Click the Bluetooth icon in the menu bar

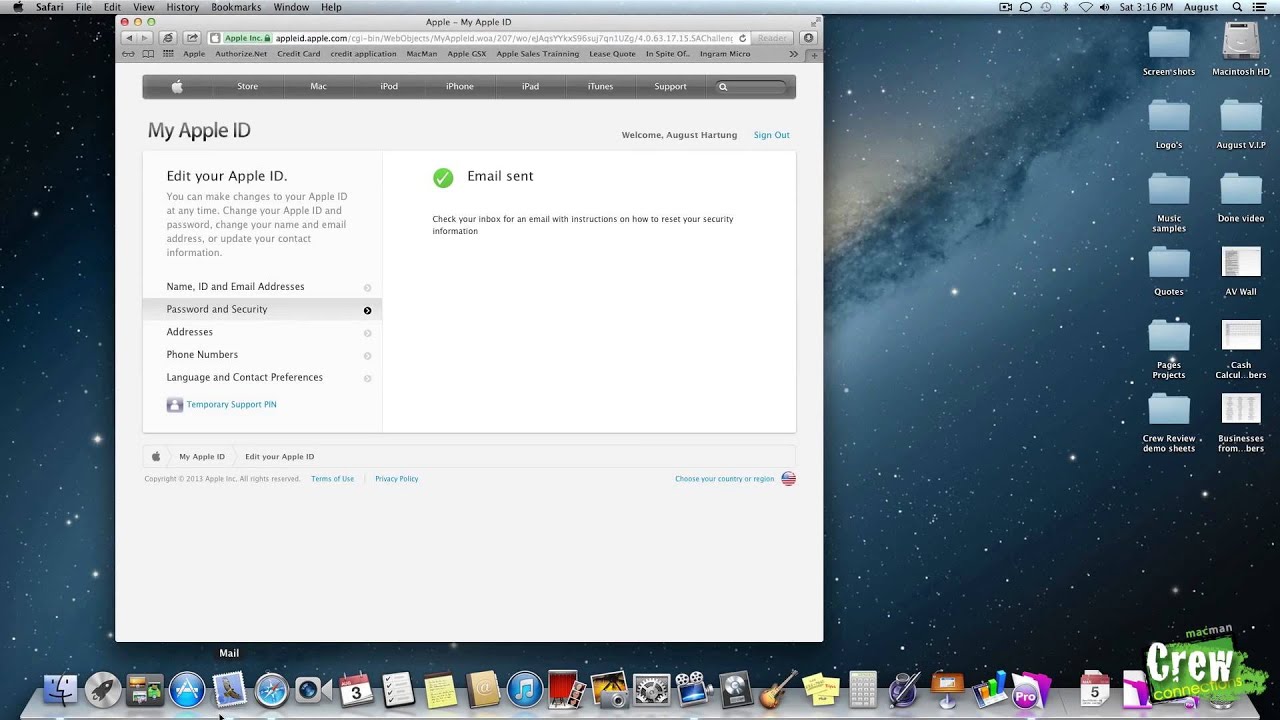(x=1066, y=7)
